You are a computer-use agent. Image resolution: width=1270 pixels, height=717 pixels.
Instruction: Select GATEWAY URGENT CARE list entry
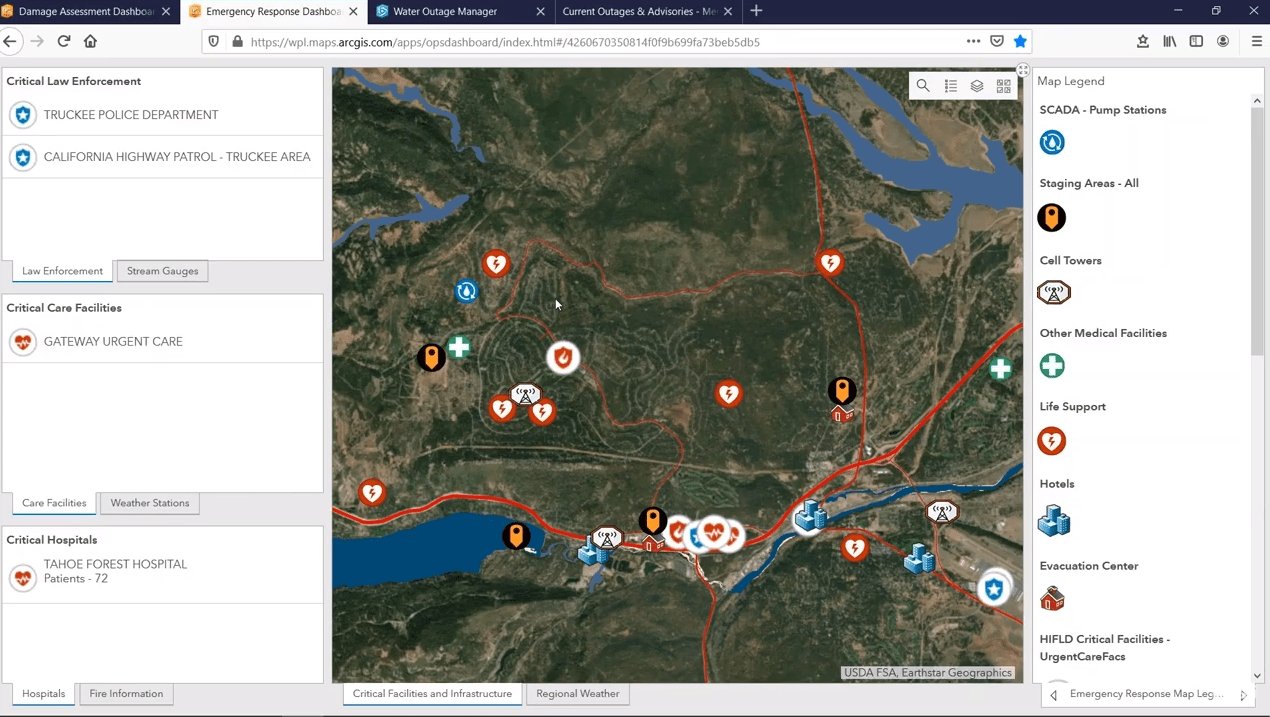163,342
